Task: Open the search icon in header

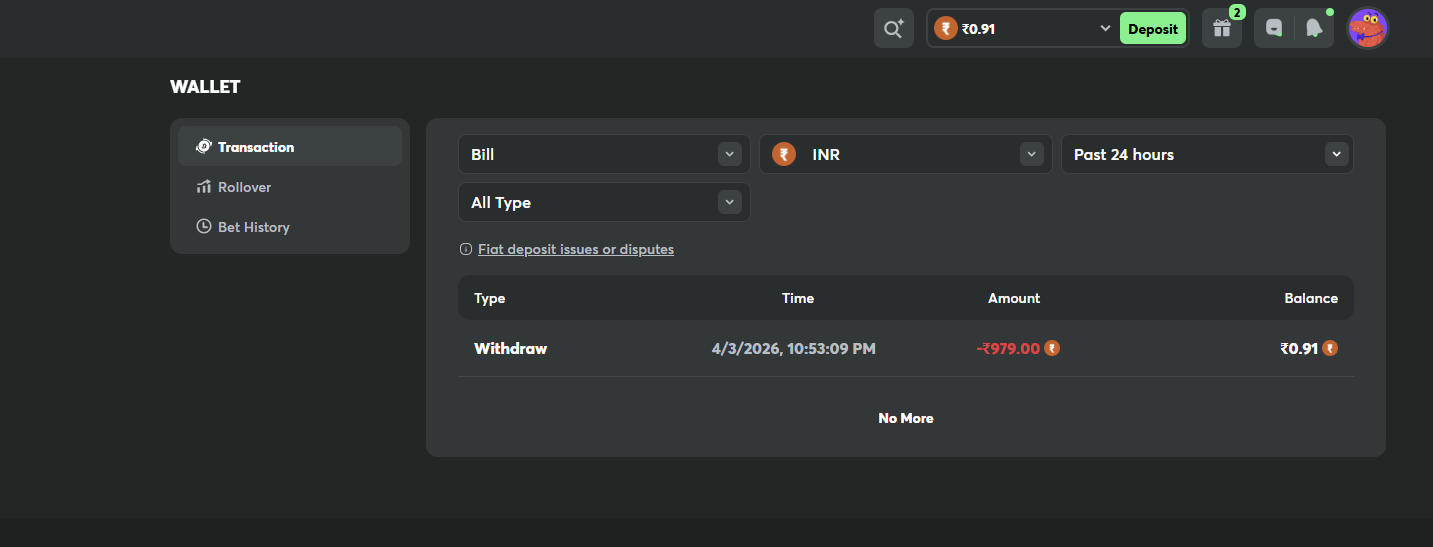Action: tap(893, 28)
